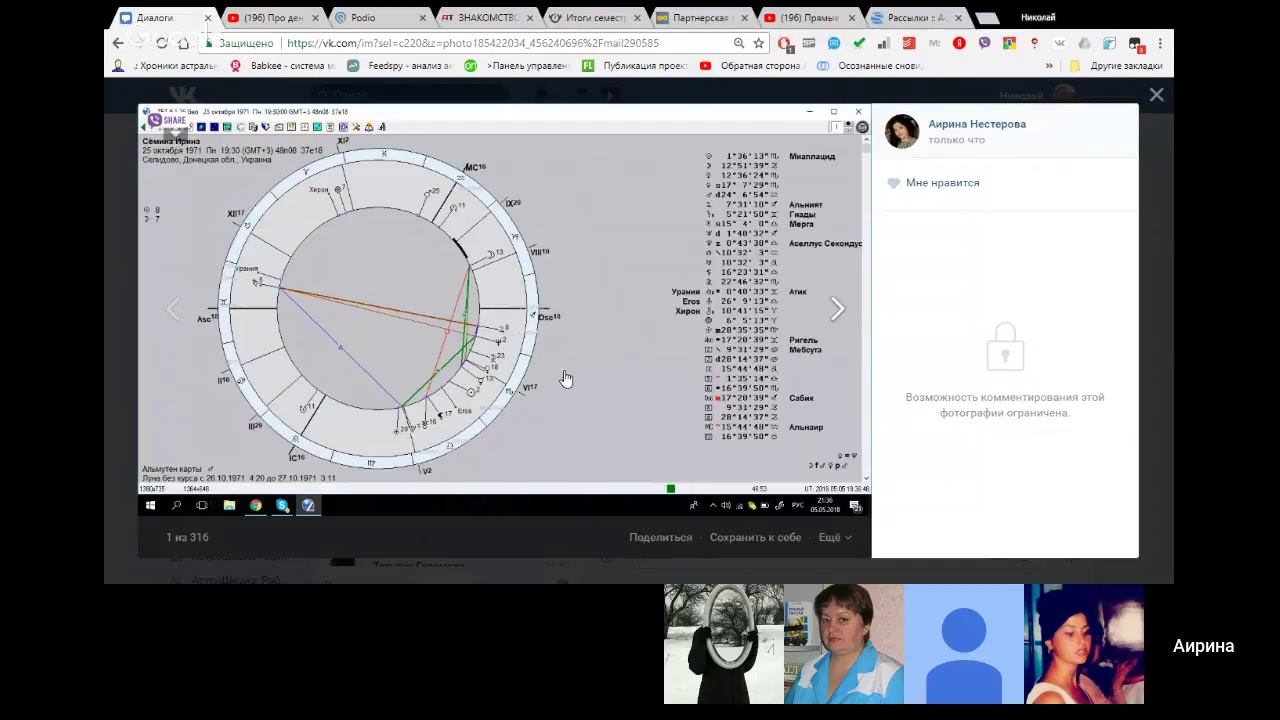Click the green status bar indicator
The height and width of the screenshot is (720, 1280).
[670, 488]
